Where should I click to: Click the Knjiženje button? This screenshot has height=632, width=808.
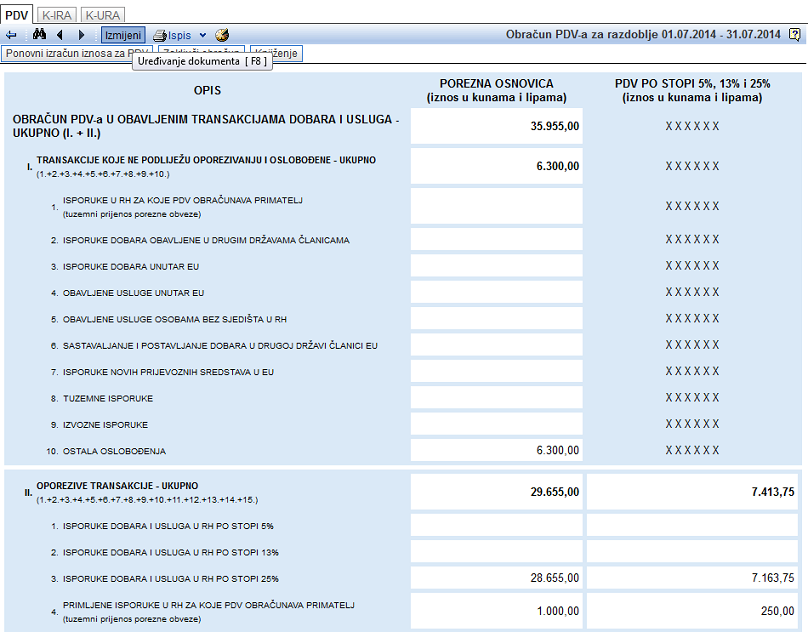[x=276, y=53]
